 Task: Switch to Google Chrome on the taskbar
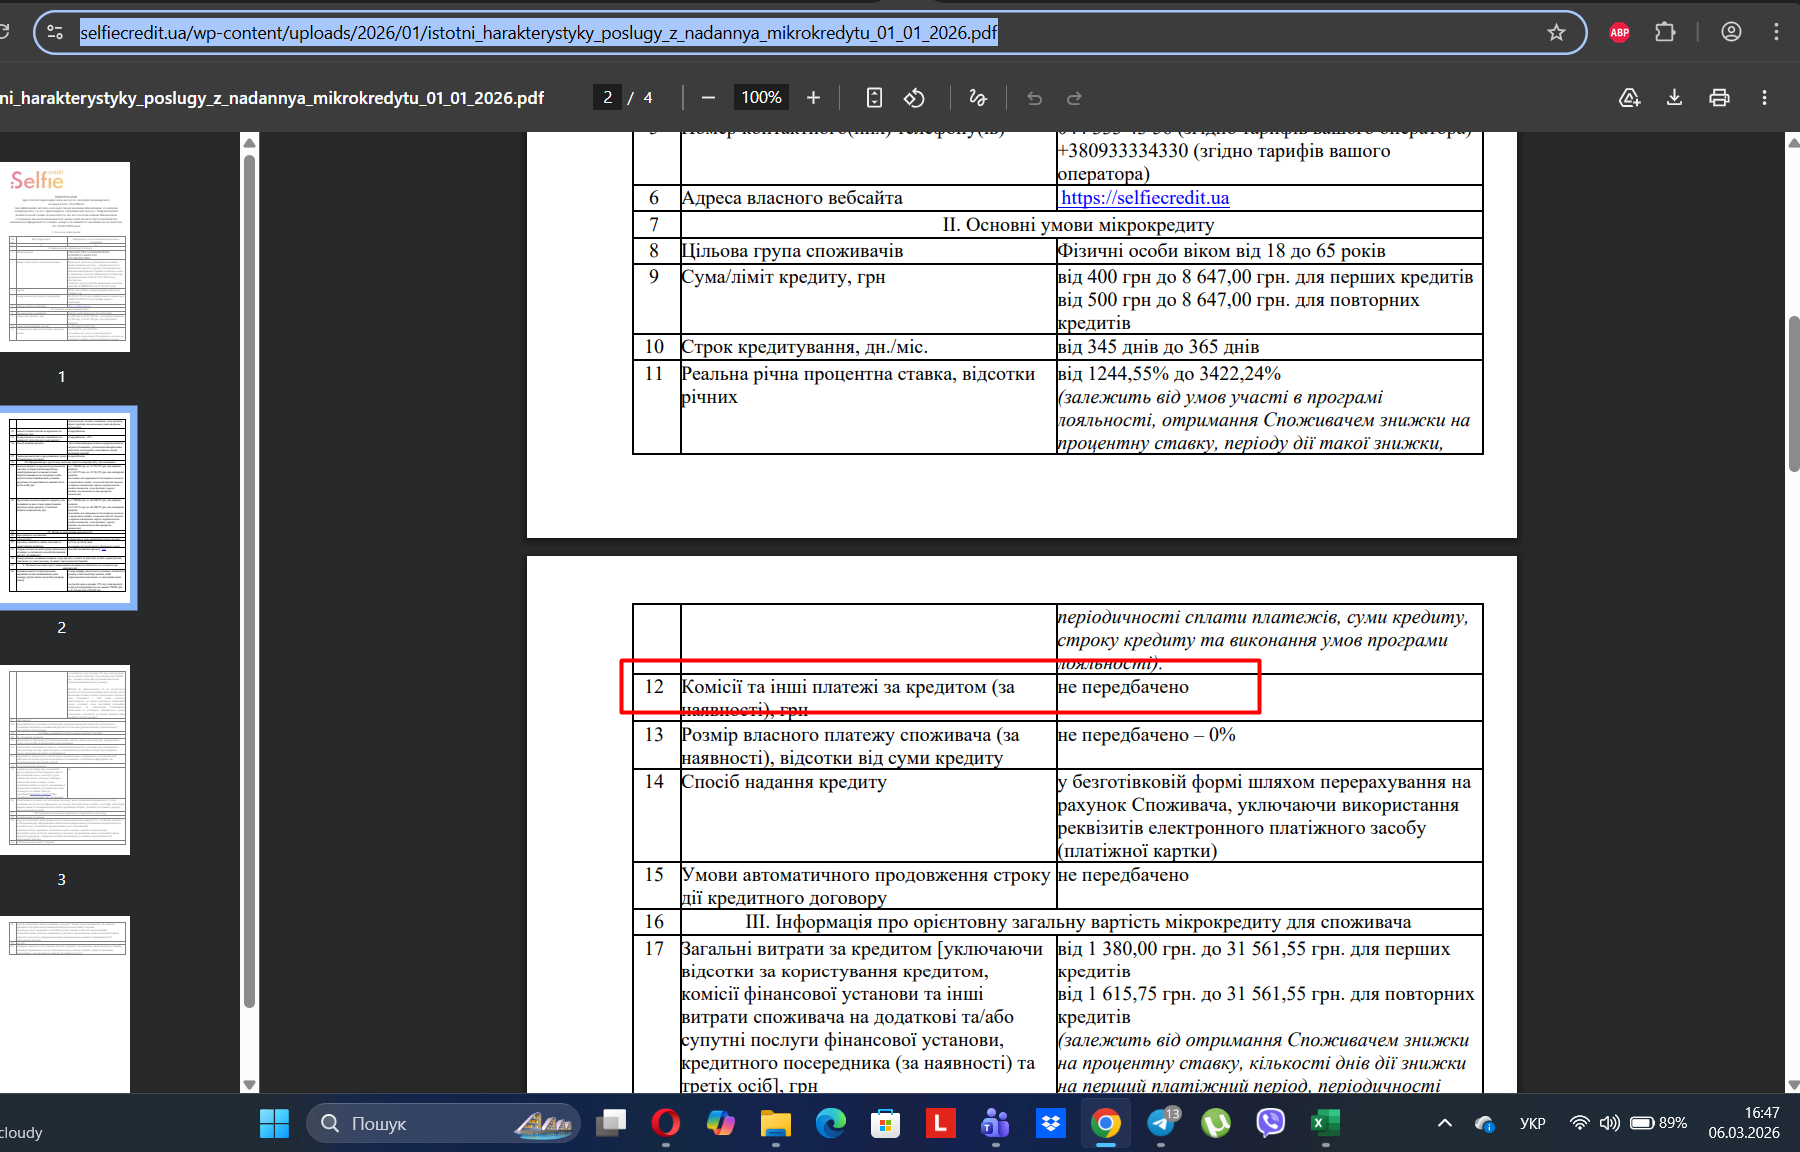tap(1105, 1123)
